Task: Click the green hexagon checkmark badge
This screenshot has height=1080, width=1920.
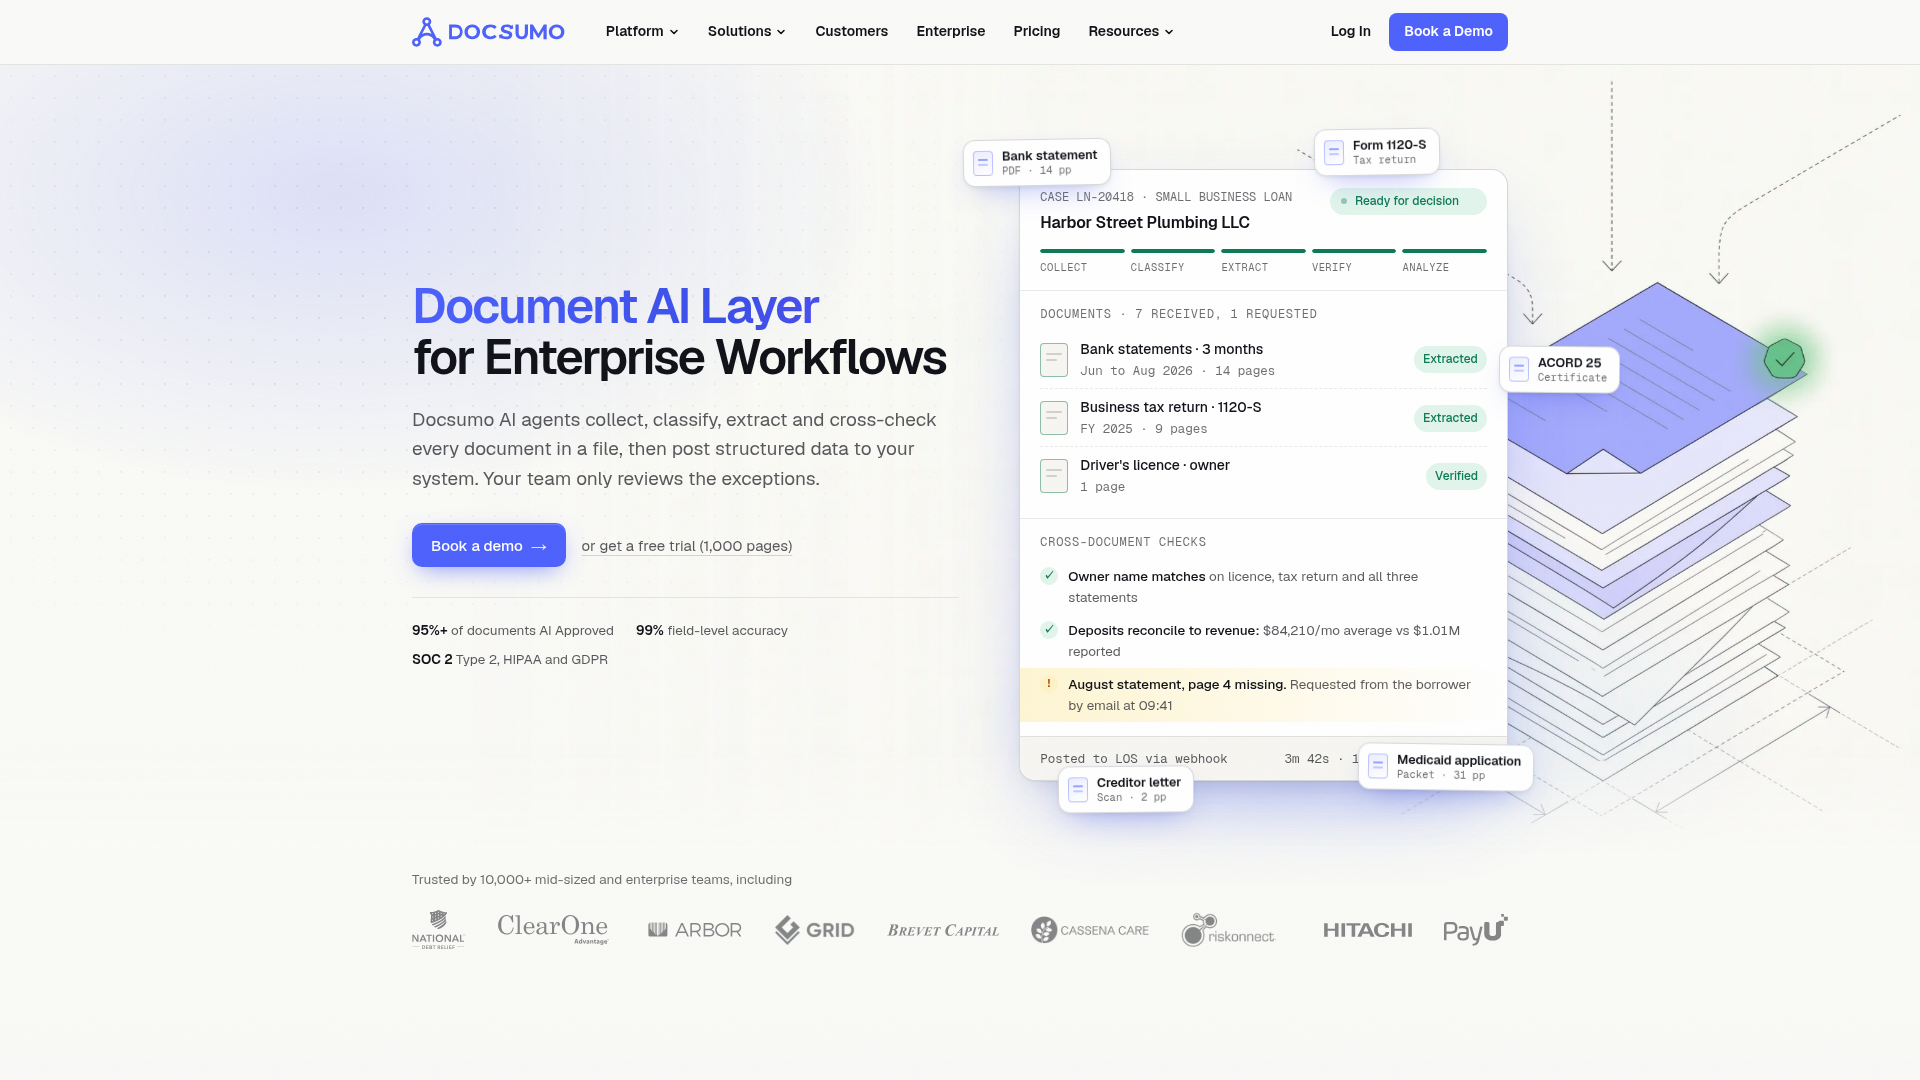Action: coord(1784,359)
